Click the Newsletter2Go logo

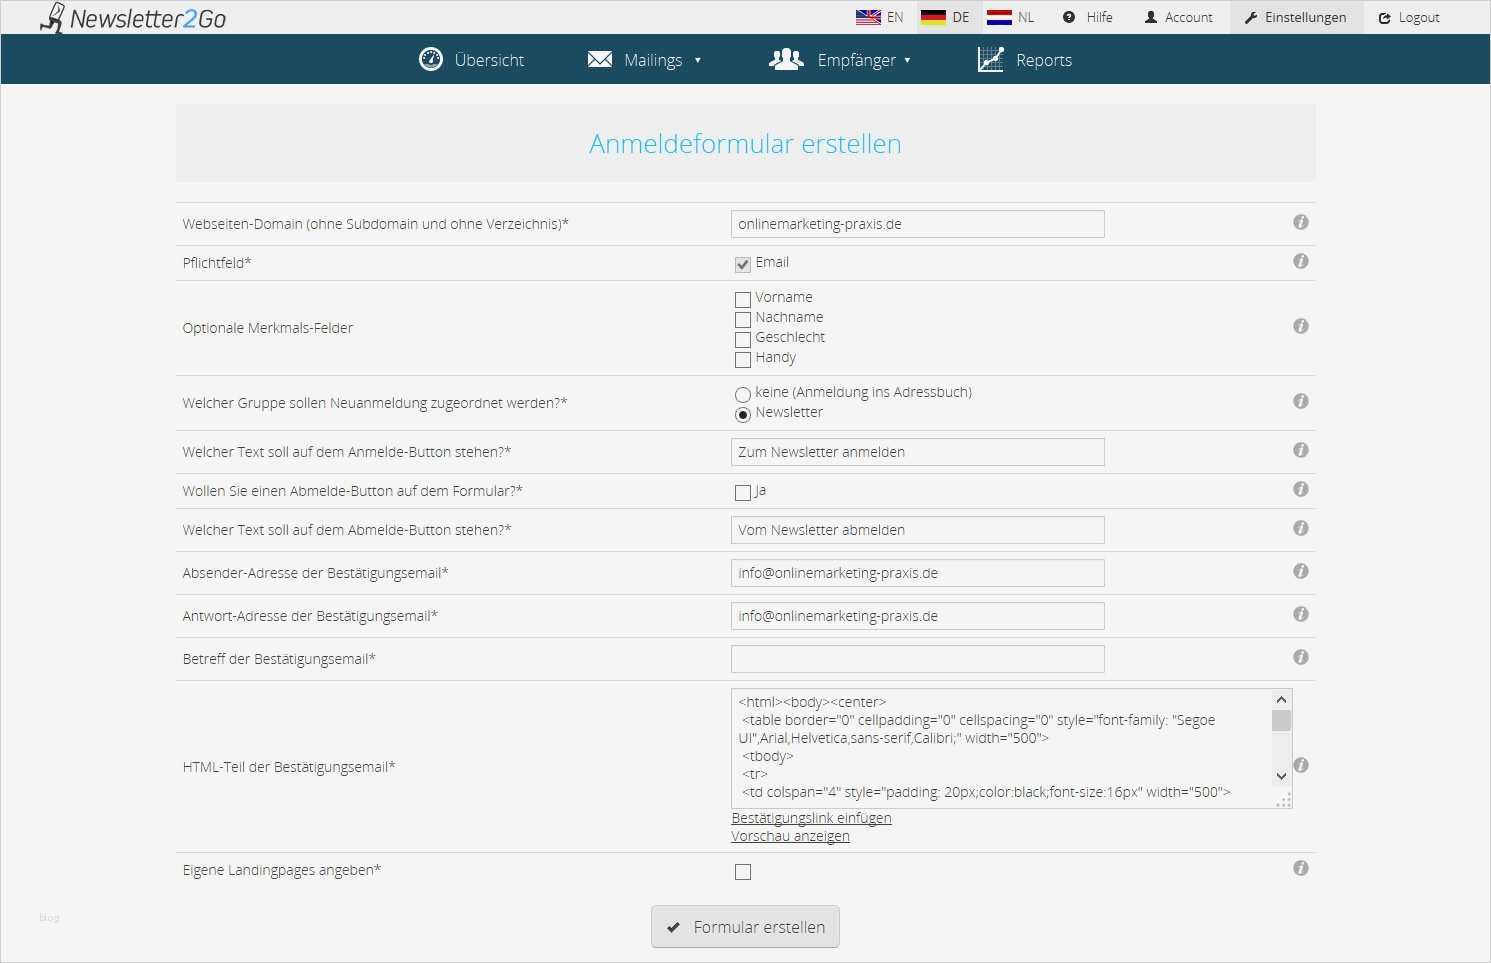[x=133, y=17]
